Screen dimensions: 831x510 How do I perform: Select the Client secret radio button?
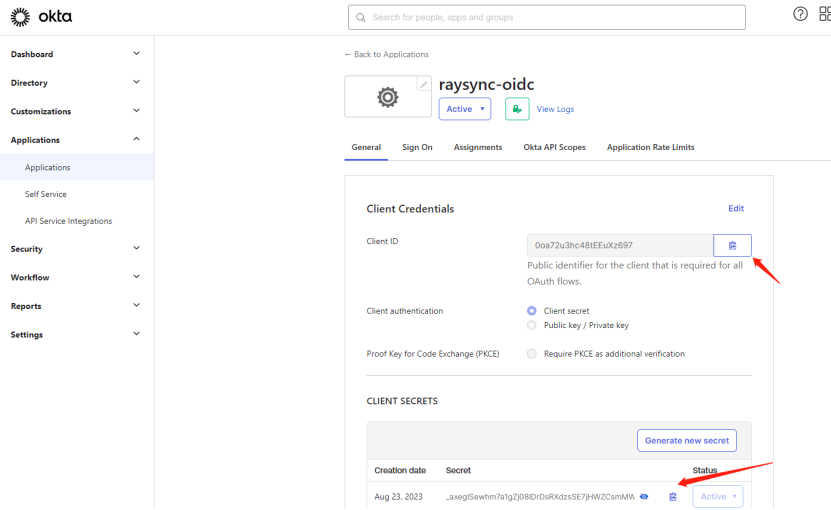point(532,311)
